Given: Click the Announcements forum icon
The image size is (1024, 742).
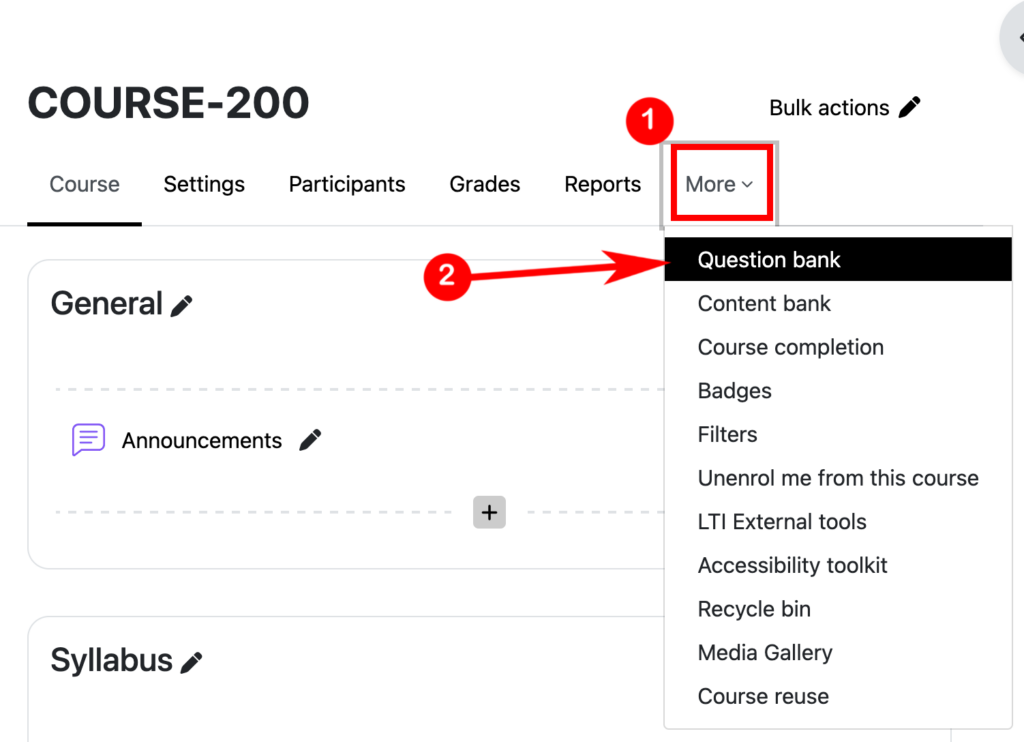Looking at the screenshot, I should pos(88,440).
